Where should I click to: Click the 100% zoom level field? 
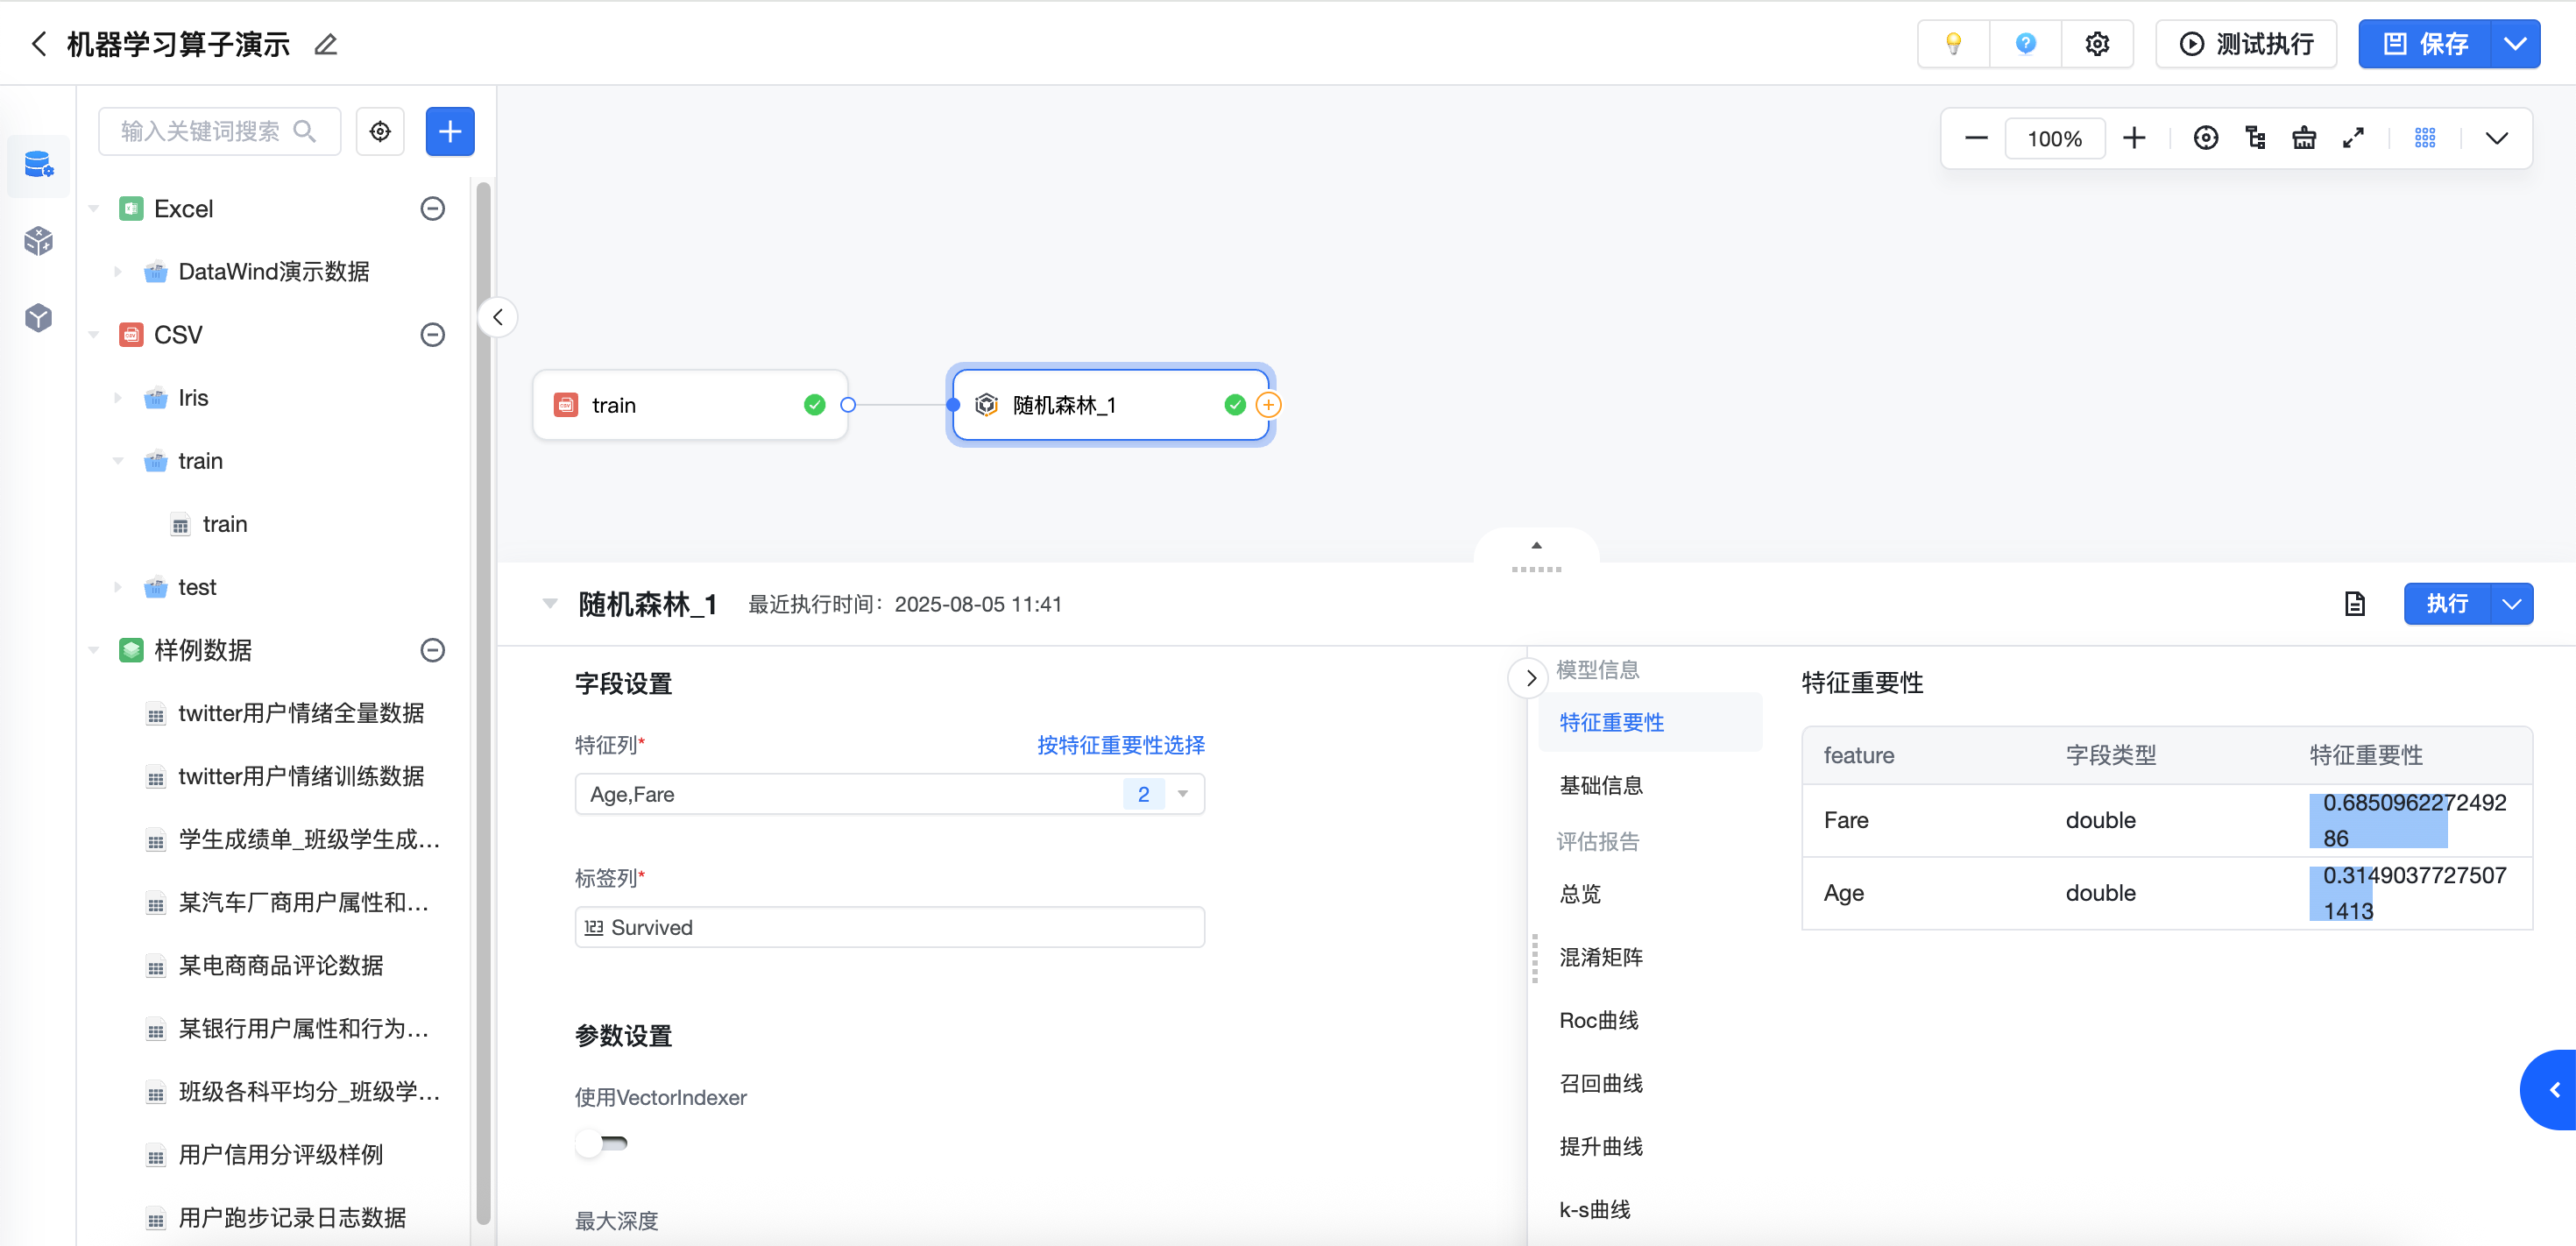point(2054,138)
